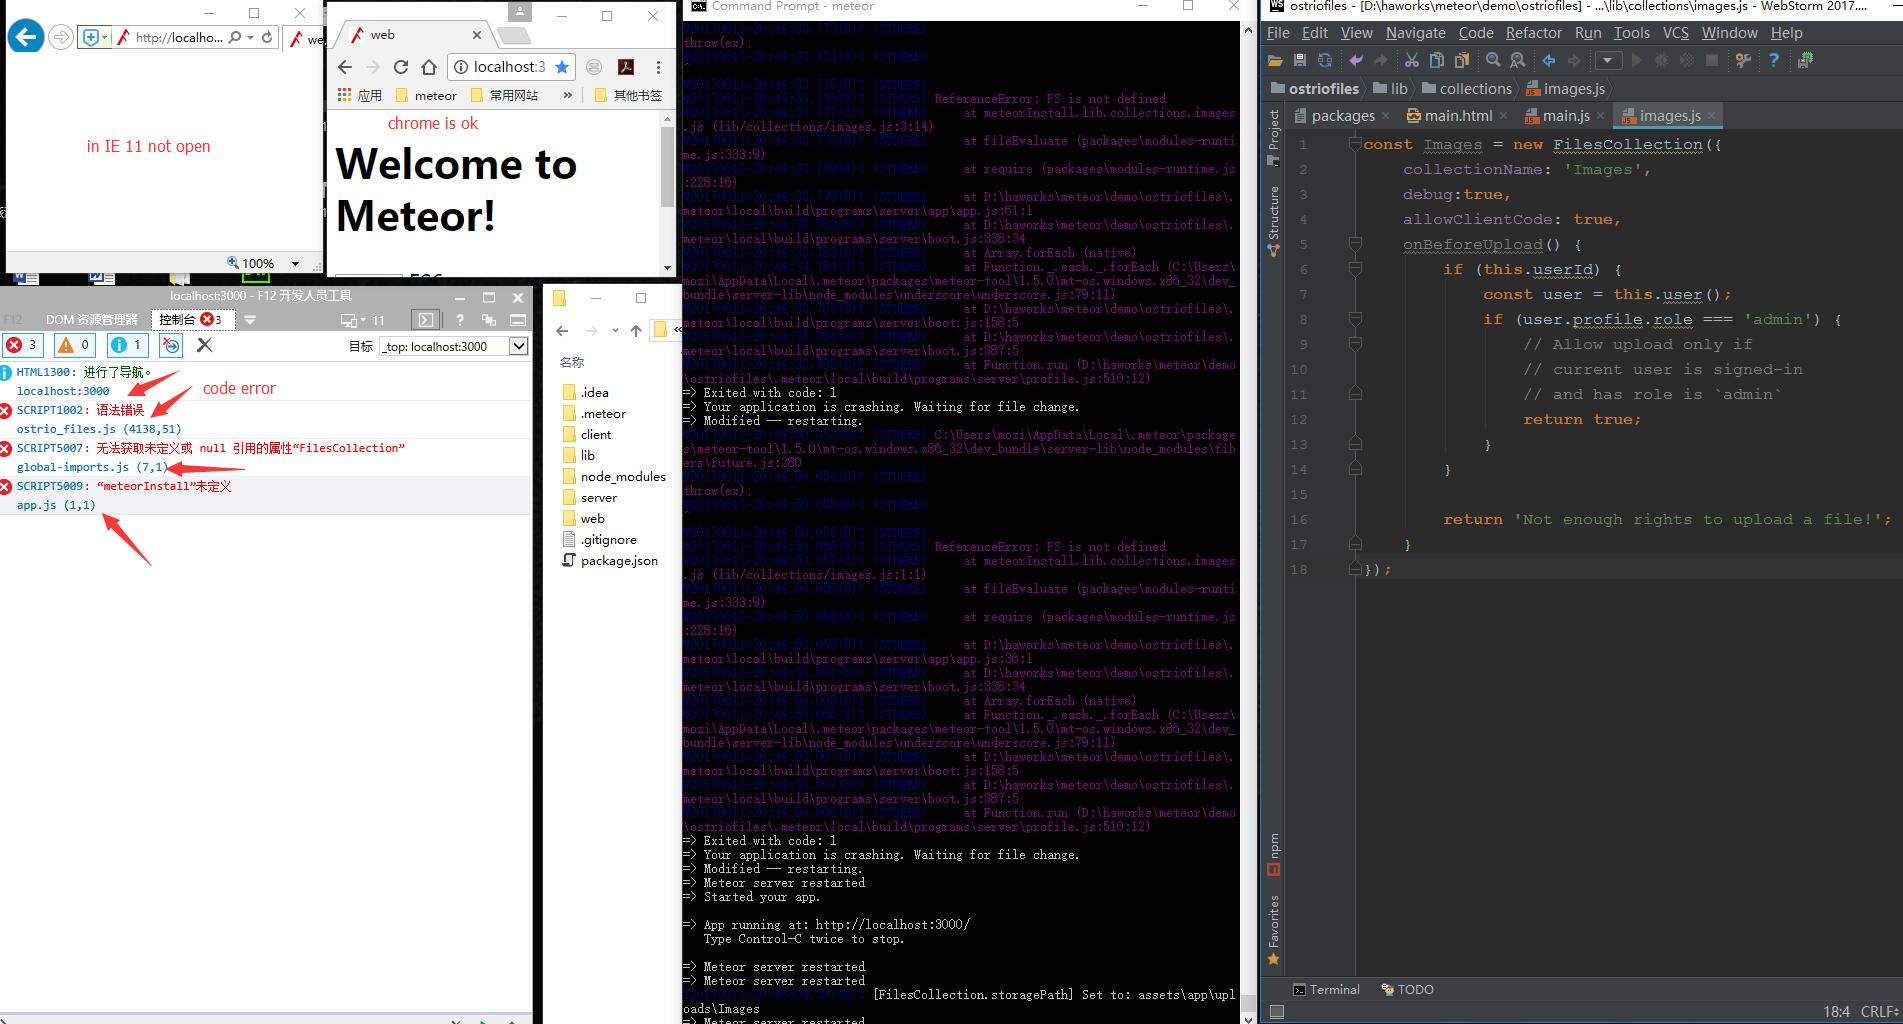Toggle the errors filter showing 3 in F12 console

coord(22,345)
